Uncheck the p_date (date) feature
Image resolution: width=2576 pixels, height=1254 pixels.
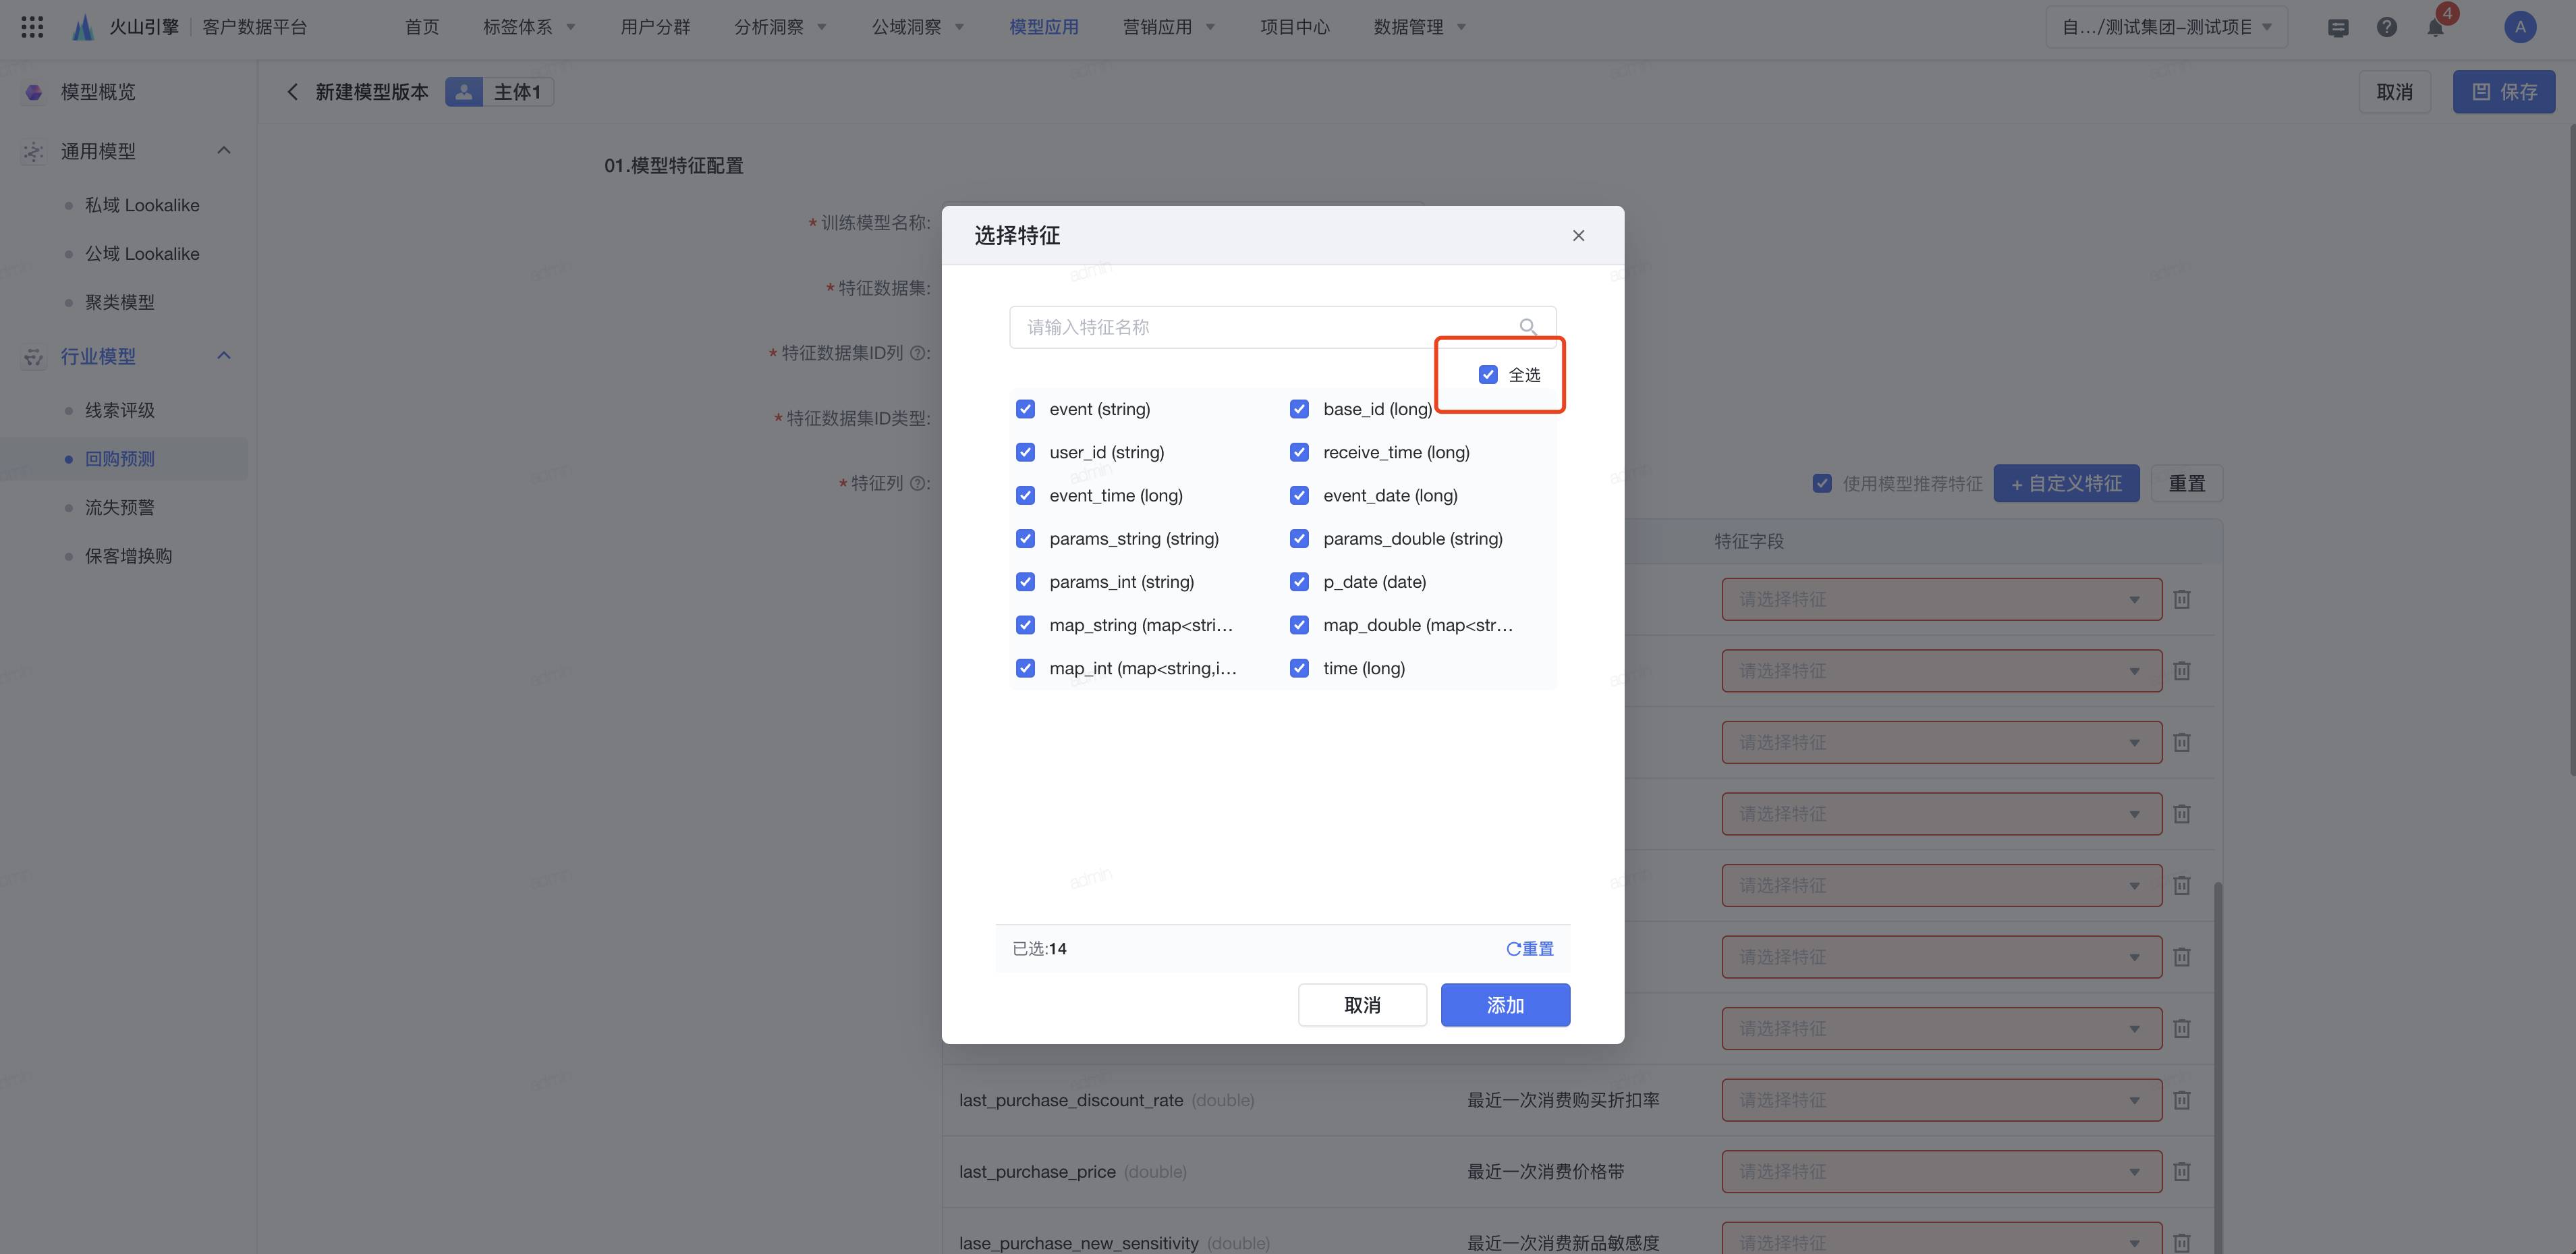coord(1299,582)
